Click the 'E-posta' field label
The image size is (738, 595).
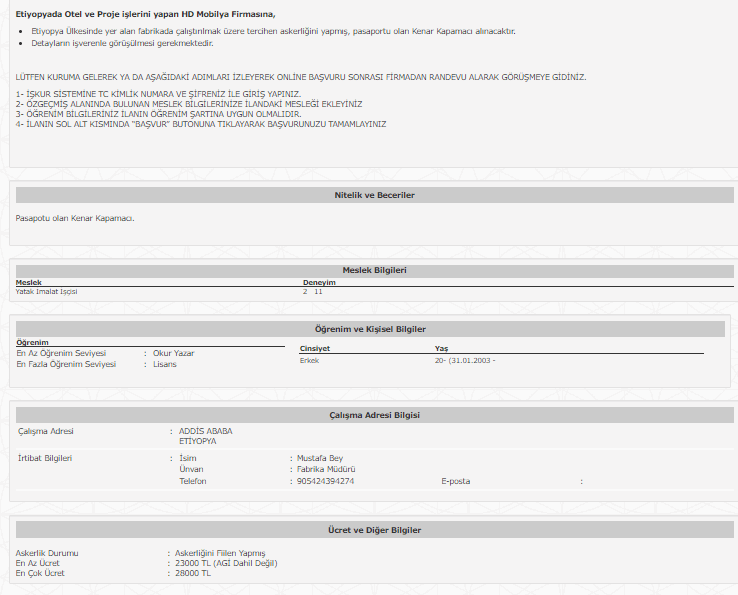point(455,481)
